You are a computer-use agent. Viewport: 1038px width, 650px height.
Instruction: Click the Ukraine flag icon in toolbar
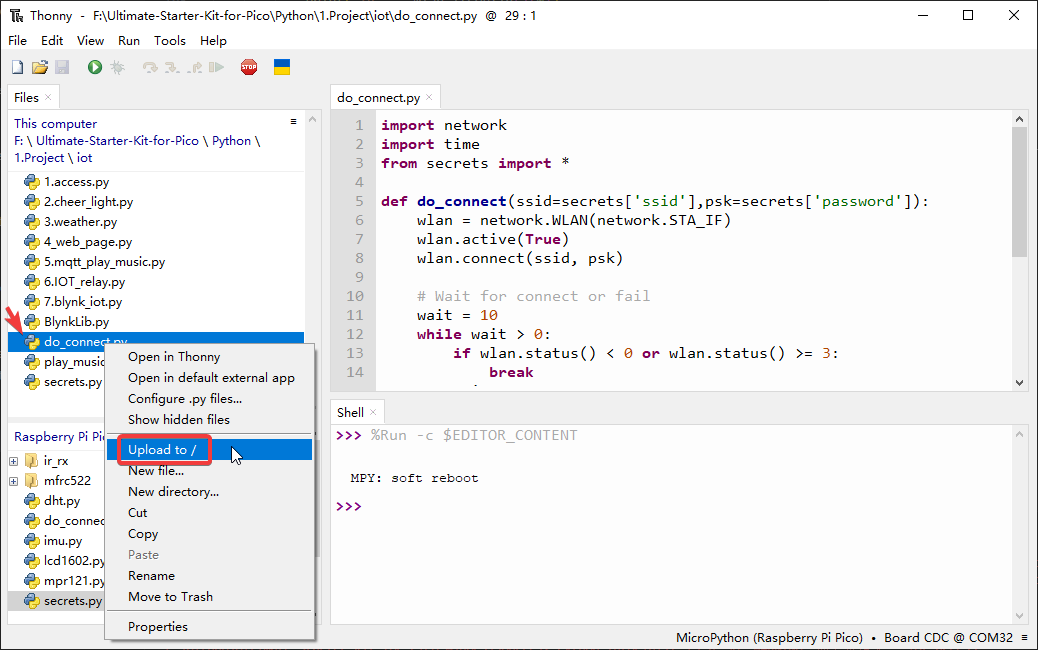tap(282, 67)
